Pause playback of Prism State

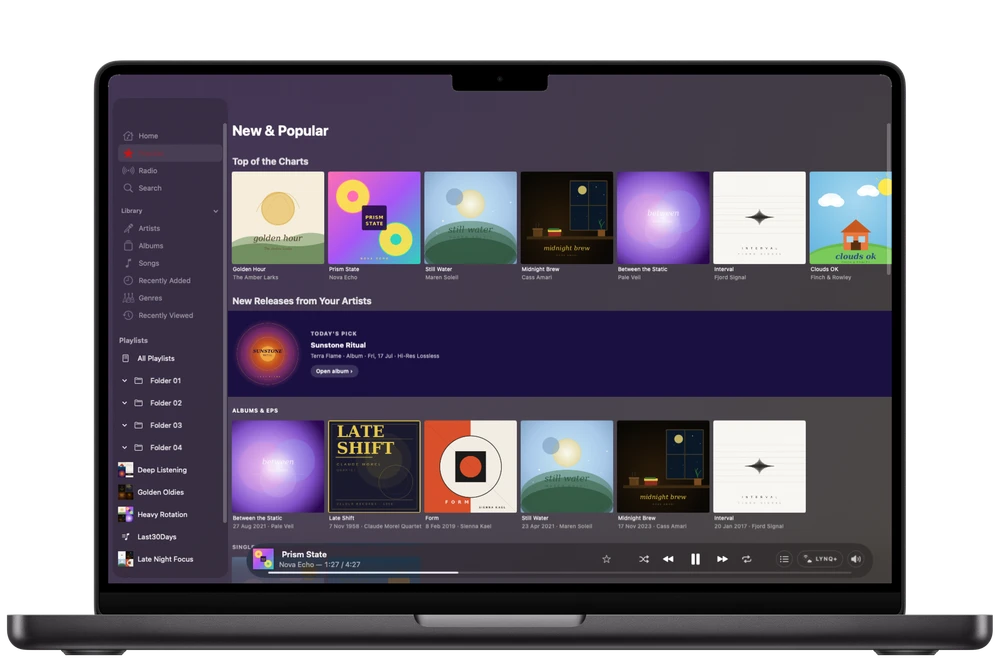point(695,559)
